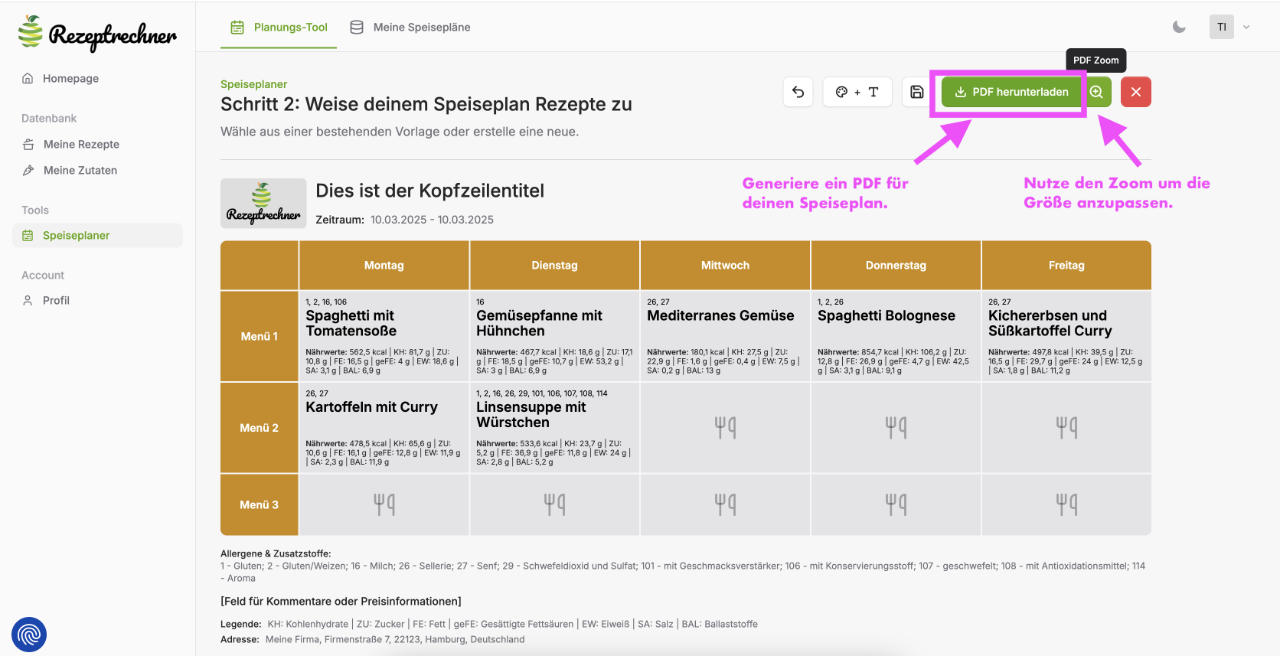Image resolution: width=1280 pixels, height=656 pixels.
Task: Open the TI user account dropdown
Action: click(1230, 27)
